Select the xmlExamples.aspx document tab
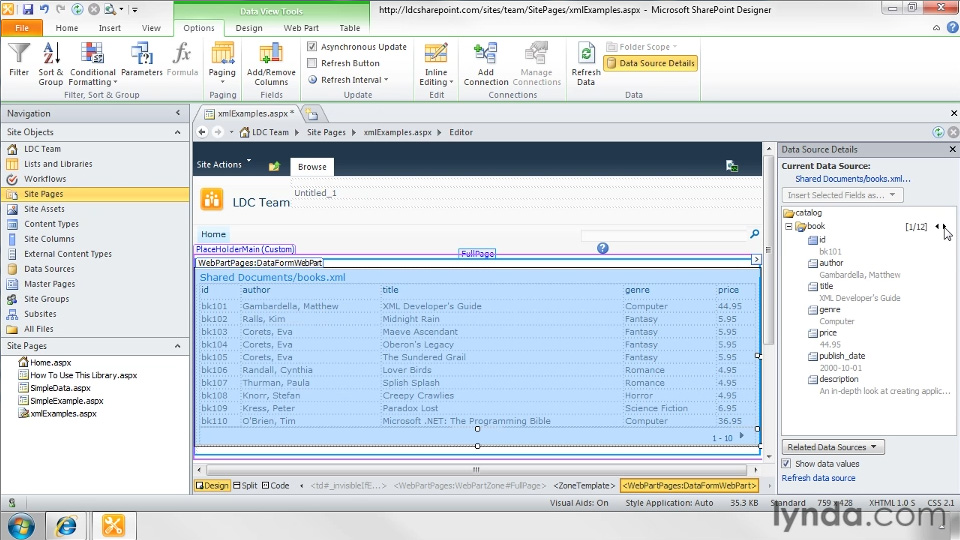Image resolution: width=960 pixels, height=540 pixels. pyautogui.click(x=250, y=113)
